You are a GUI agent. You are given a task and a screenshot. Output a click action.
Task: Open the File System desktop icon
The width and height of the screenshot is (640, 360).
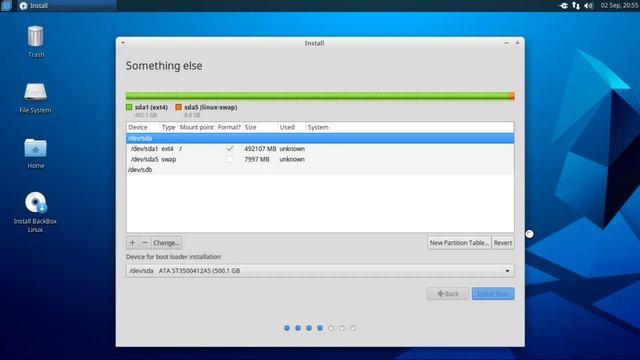click(x=35, y=97)
